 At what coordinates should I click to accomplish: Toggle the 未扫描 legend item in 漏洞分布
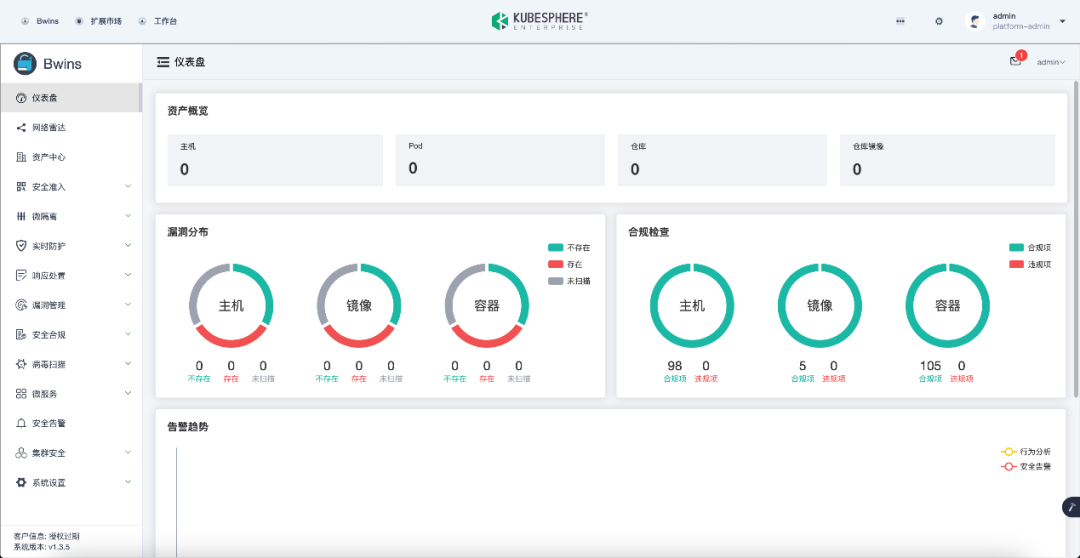pos(569,281)
